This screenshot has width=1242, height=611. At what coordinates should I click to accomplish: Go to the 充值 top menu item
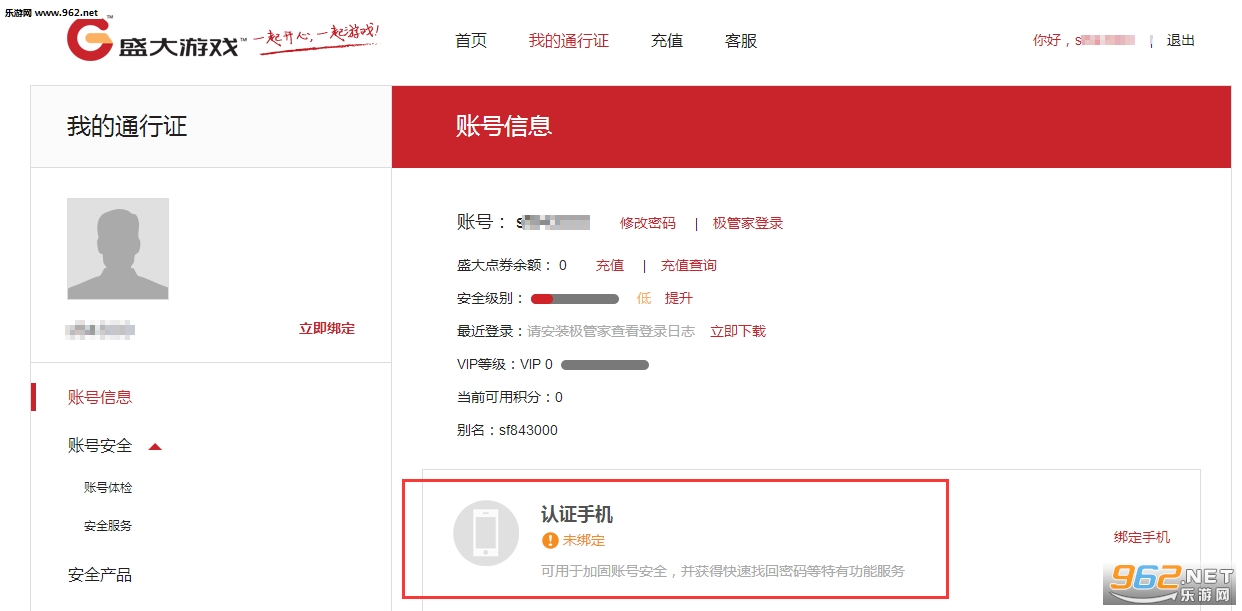[667, 41]
